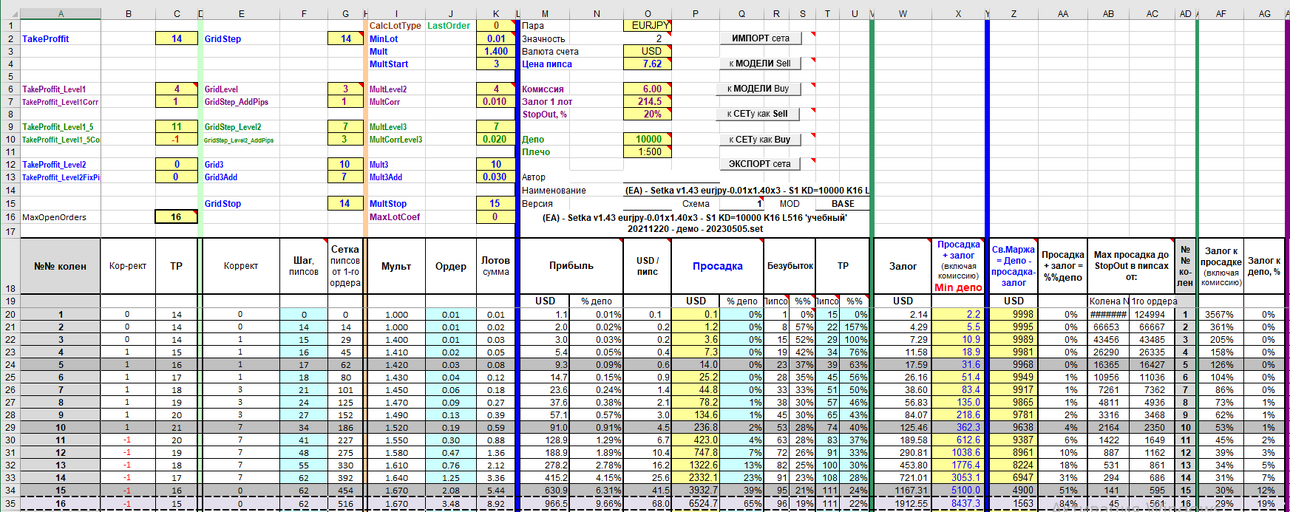1290x512 pixels.
Task: Select column W header
Action: click(903, 13)
